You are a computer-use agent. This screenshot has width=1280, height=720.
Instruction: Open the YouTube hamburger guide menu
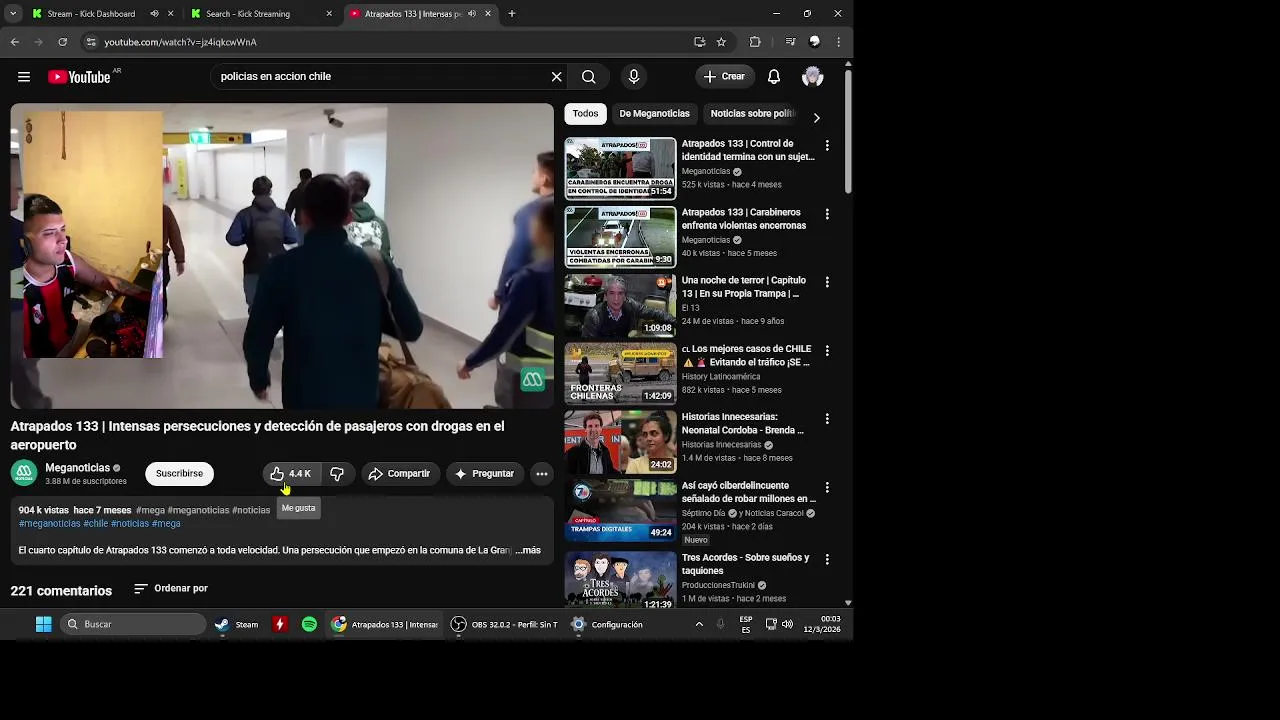click(x=24, y=77)
